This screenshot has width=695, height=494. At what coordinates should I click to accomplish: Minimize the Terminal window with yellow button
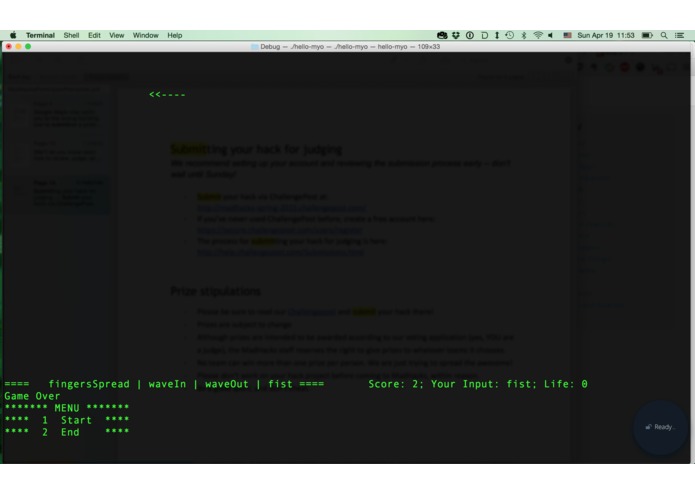pyautogui.click(x=19, y=47)
